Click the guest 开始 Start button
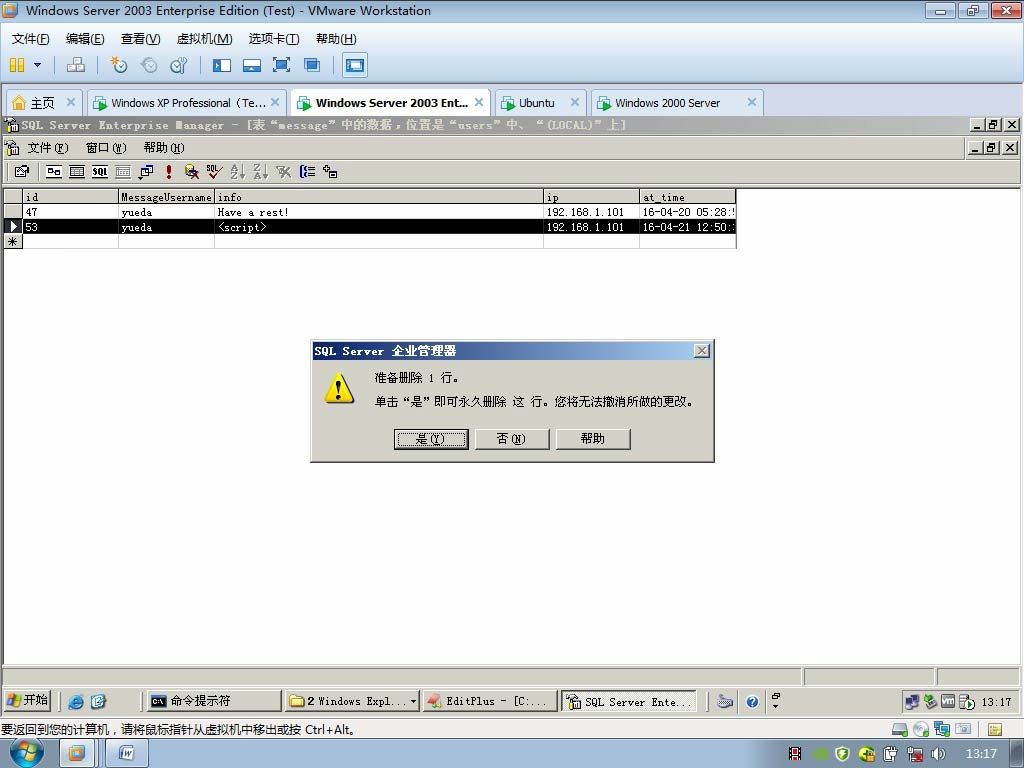The width and height of the screenshot is (1024, 768). pos(27,700)
